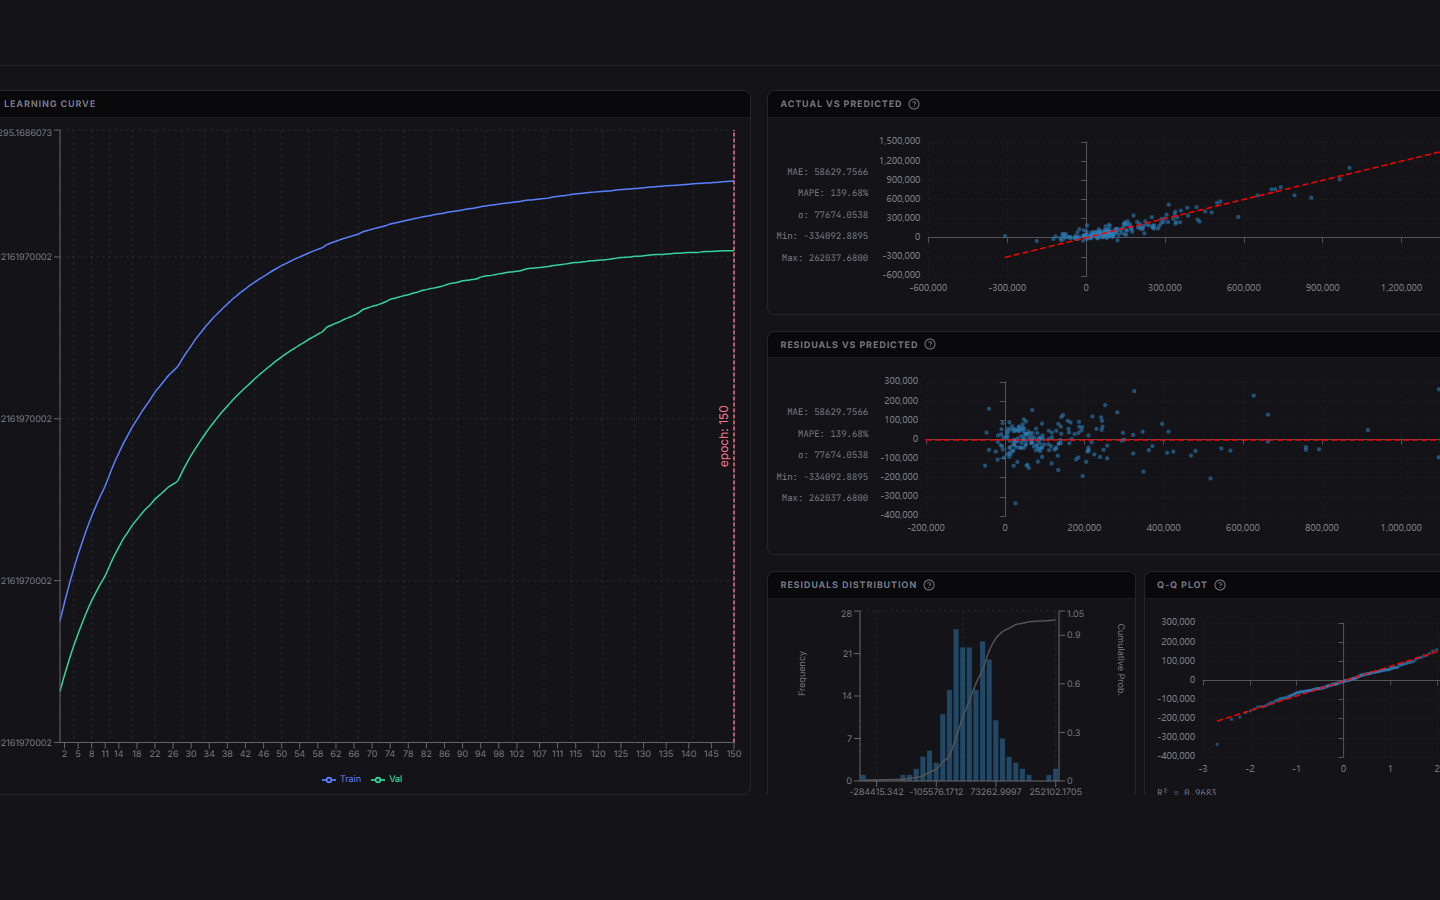Screen dimensions: 1440x900
Task: Select the epoch: 150 marker line
Action: pos(734,436)
